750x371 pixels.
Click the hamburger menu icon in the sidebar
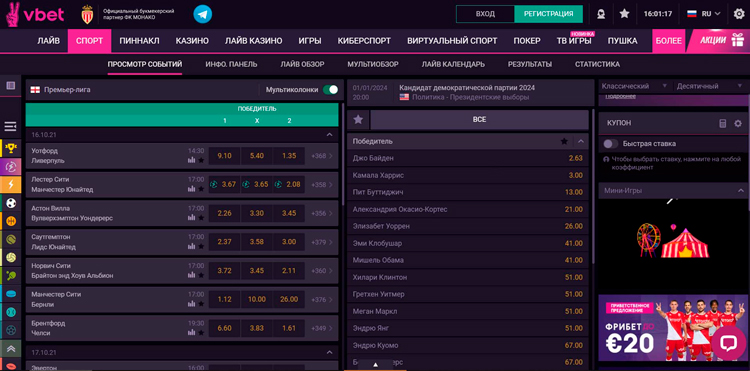[x=11, y=126]
